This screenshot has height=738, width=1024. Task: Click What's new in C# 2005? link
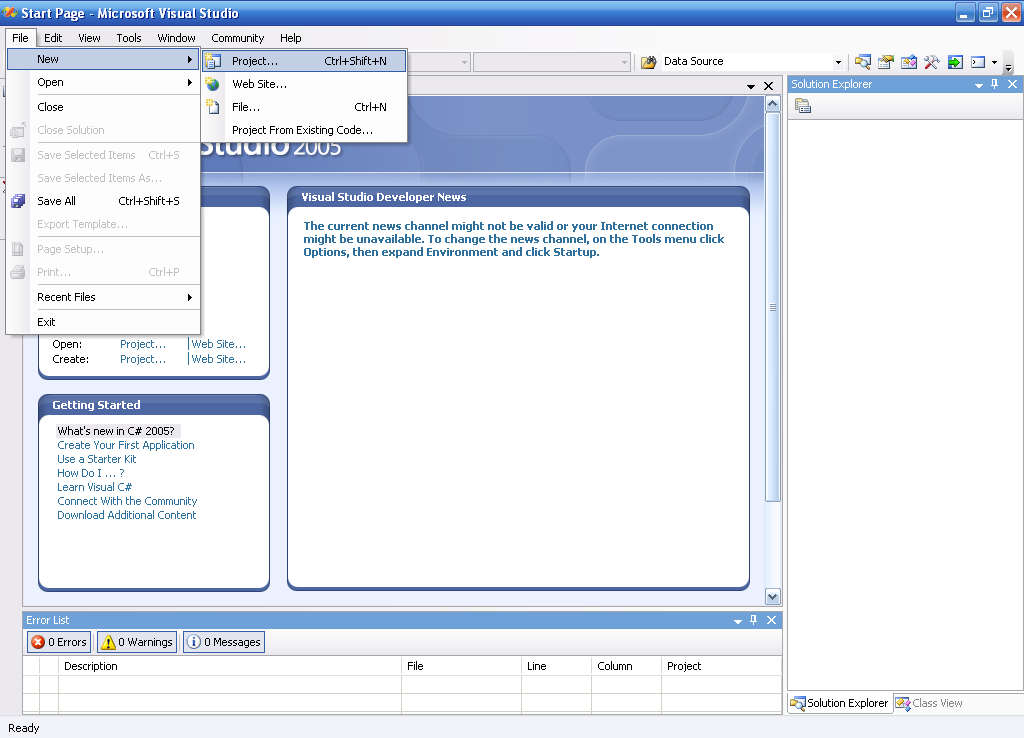point(116,431)
